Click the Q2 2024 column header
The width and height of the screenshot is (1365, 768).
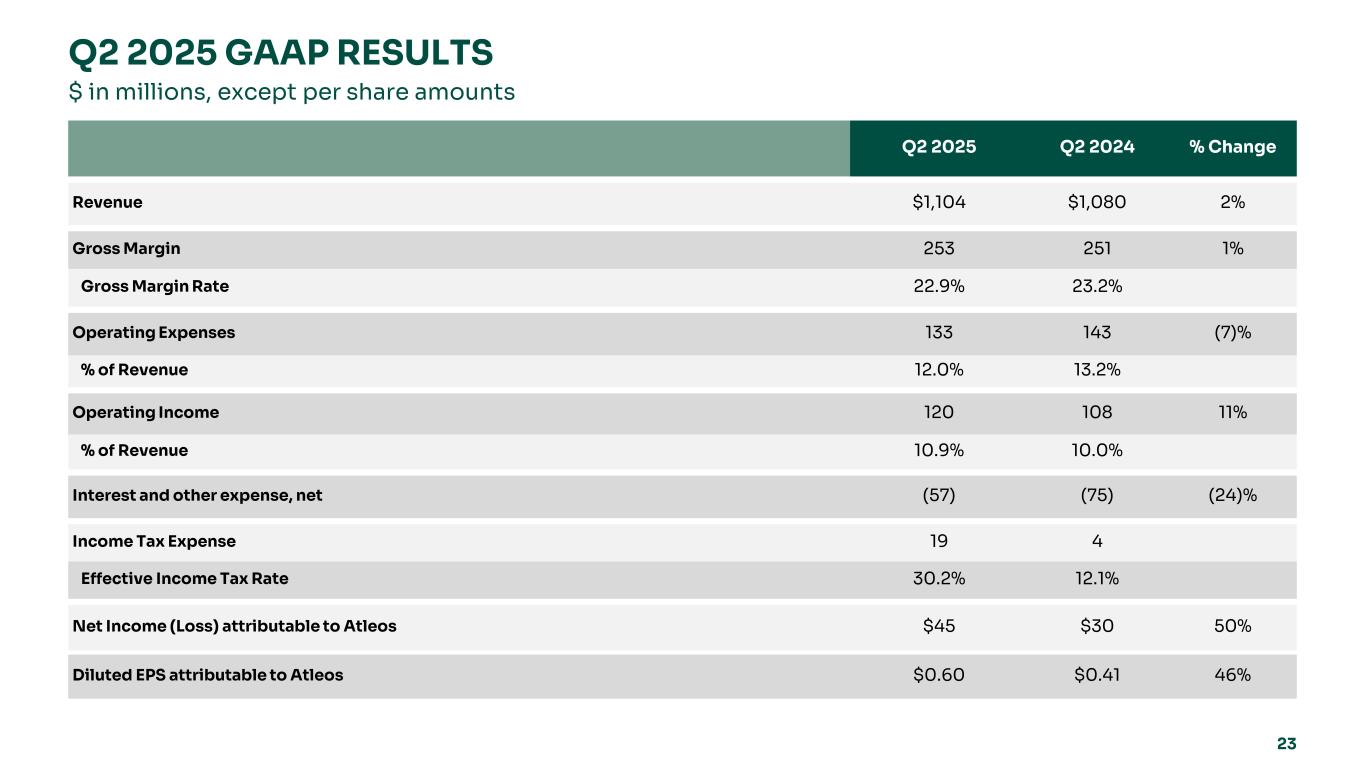[1097, 147]
